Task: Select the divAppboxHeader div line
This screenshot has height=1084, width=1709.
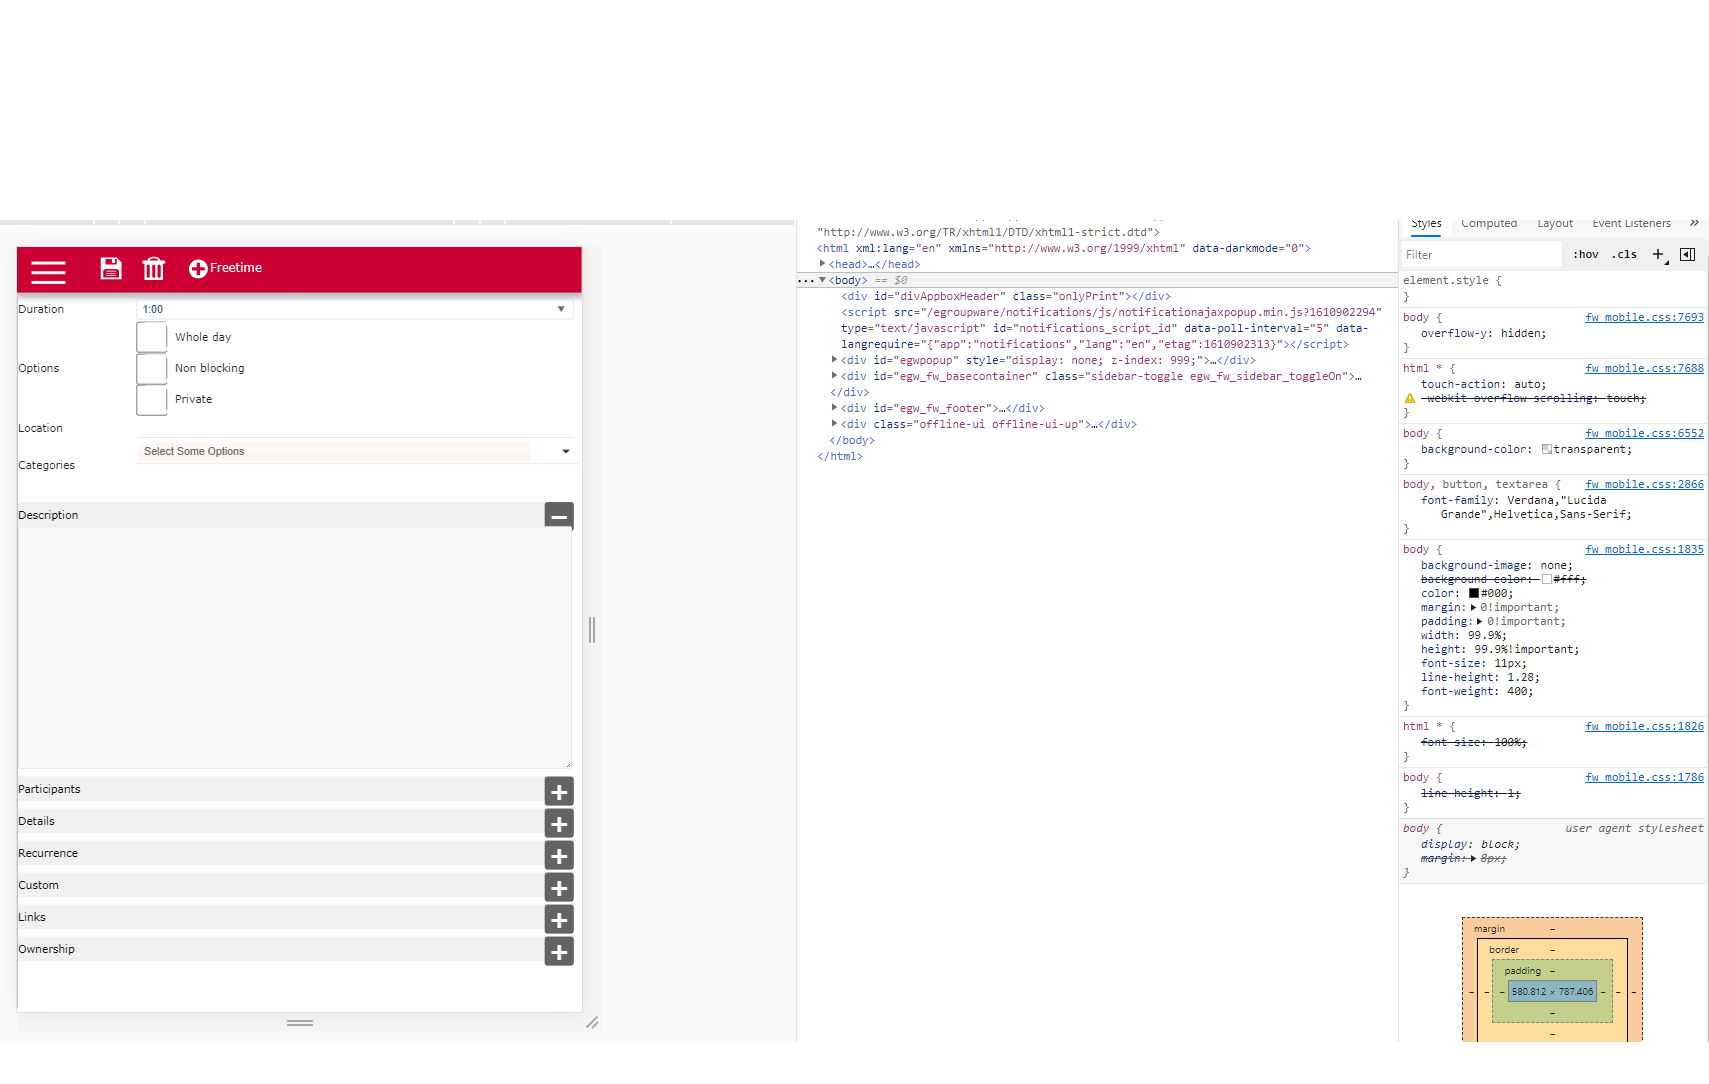Action: point(1005,296)
